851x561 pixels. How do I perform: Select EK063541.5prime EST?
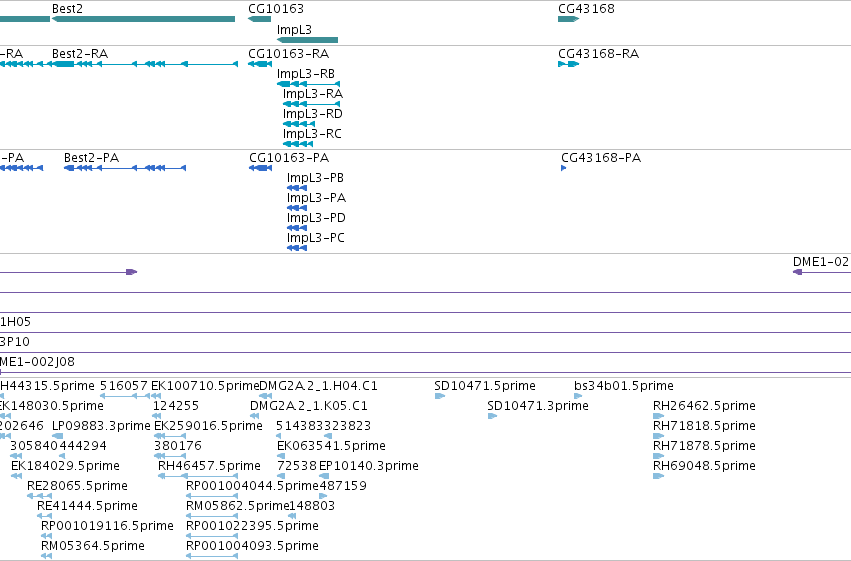point(281,456)
